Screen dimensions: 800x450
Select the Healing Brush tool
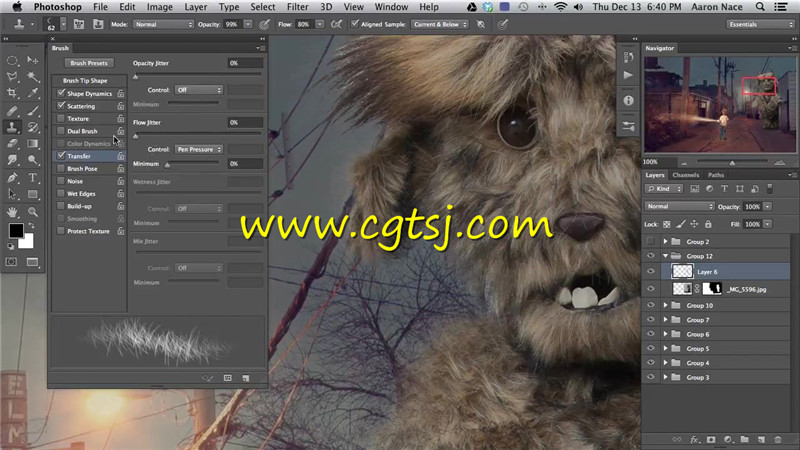[12, 110]
